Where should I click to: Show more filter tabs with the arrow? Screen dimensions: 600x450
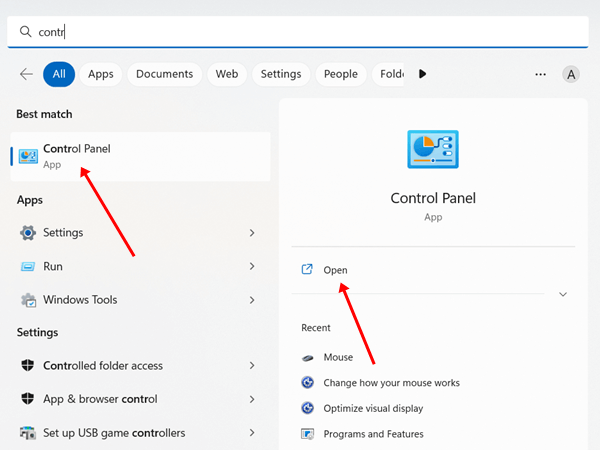[x=422, y=74]
